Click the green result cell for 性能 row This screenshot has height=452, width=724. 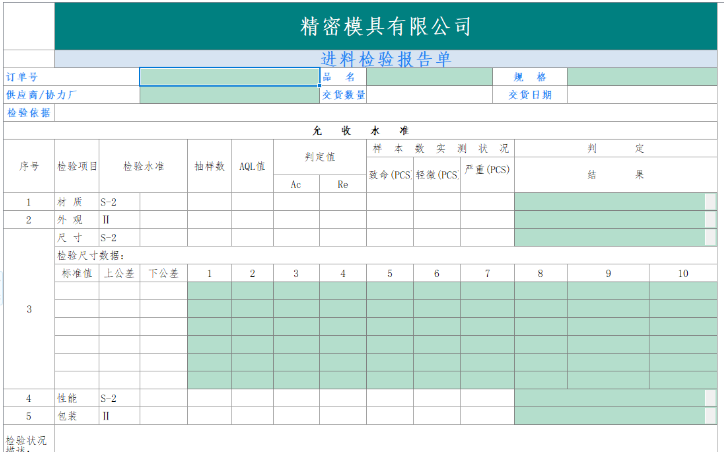click(610, 398)
